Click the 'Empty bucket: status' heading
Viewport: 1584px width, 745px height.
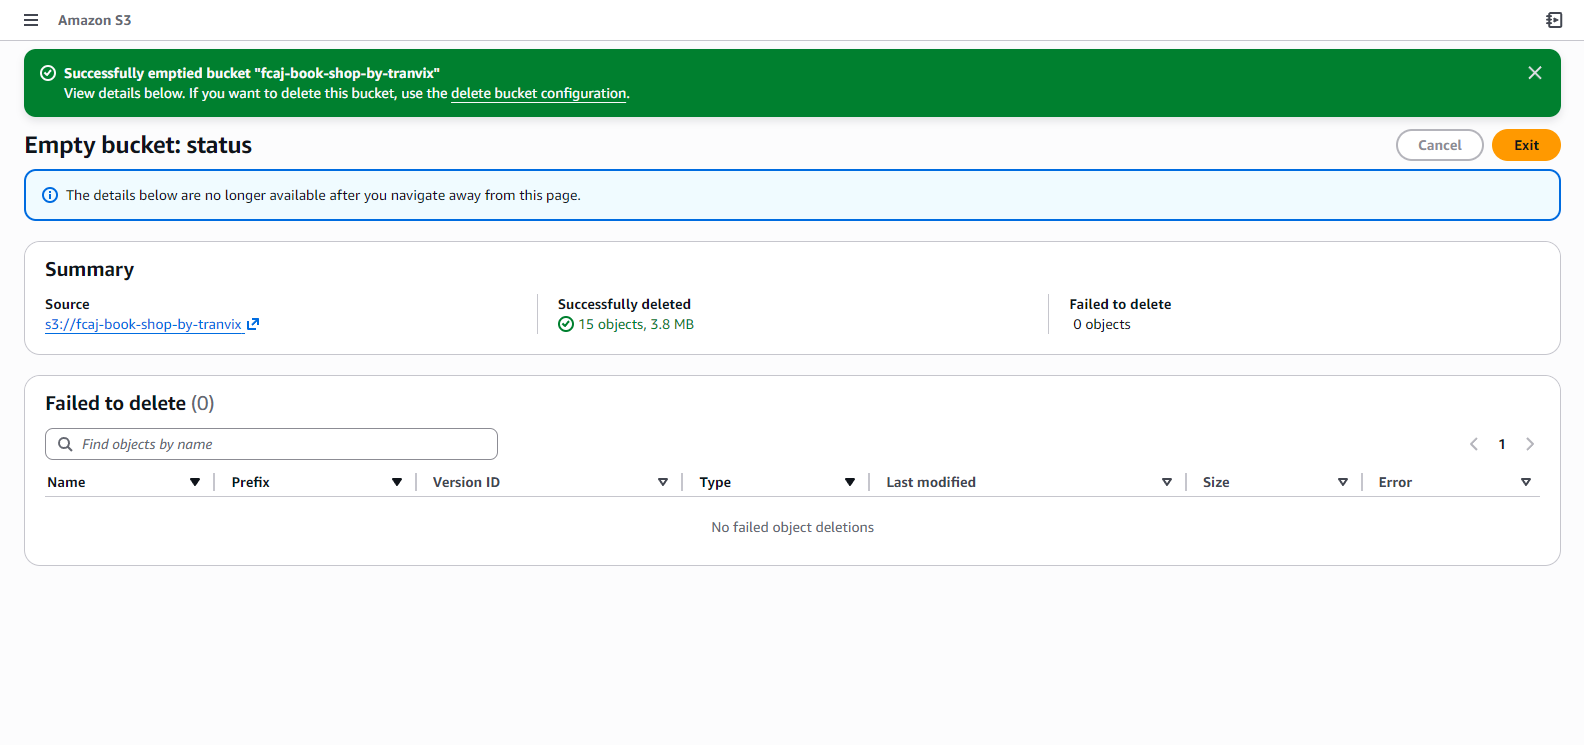point(138,145)
